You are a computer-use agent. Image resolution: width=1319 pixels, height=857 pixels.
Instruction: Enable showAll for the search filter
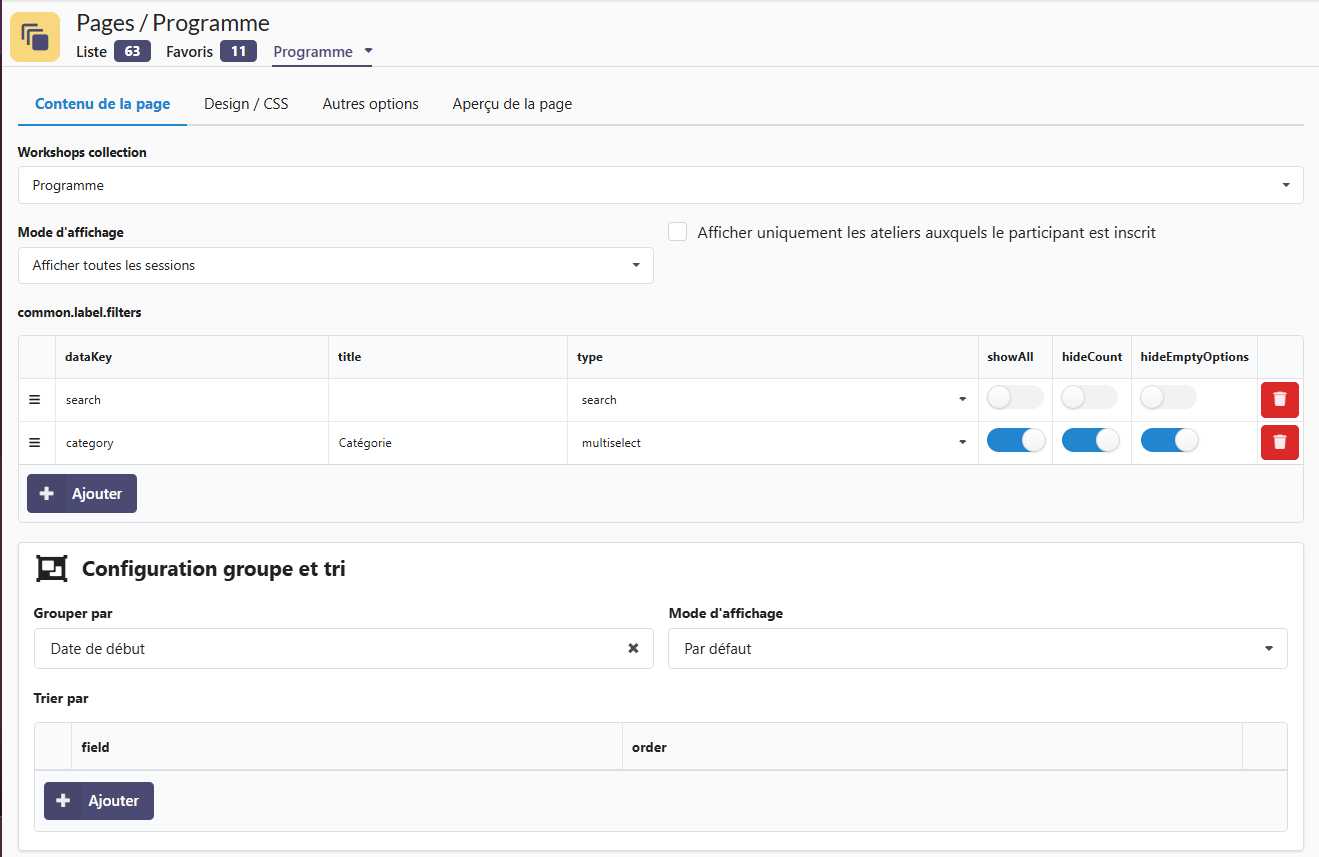[1014, 398]
